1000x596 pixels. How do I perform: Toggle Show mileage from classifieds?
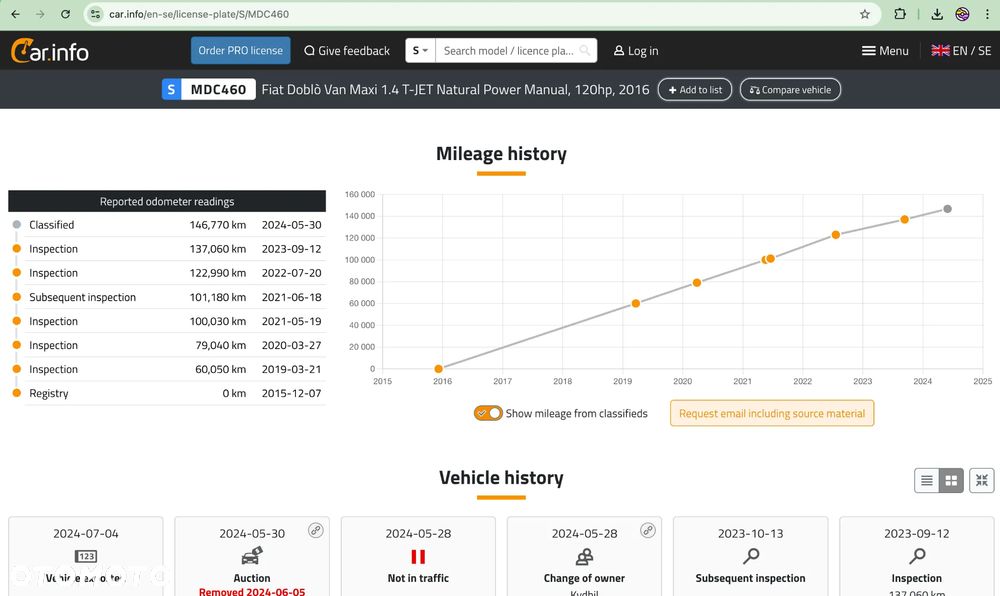point(488,413)
